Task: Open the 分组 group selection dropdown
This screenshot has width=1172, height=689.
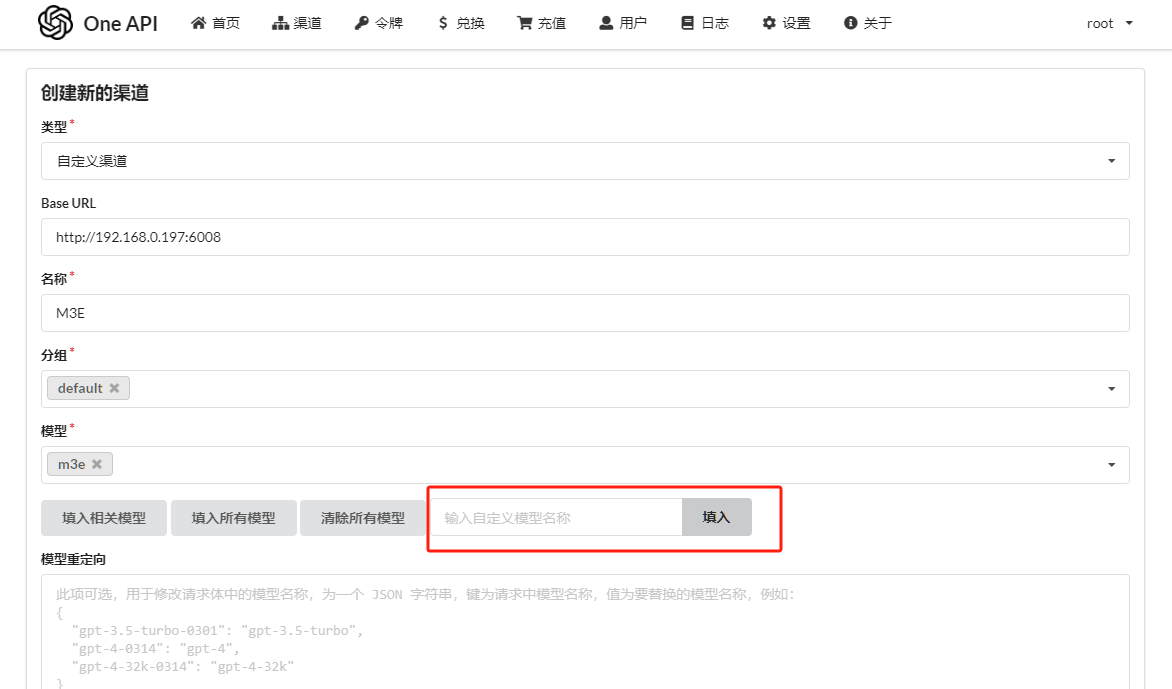Action: (x=1110, y=388)
